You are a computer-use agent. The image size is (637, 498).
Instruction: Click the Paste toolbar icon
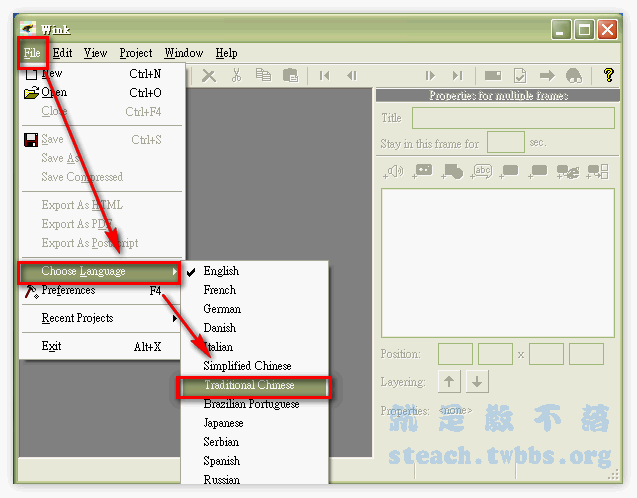coord(290,76)
